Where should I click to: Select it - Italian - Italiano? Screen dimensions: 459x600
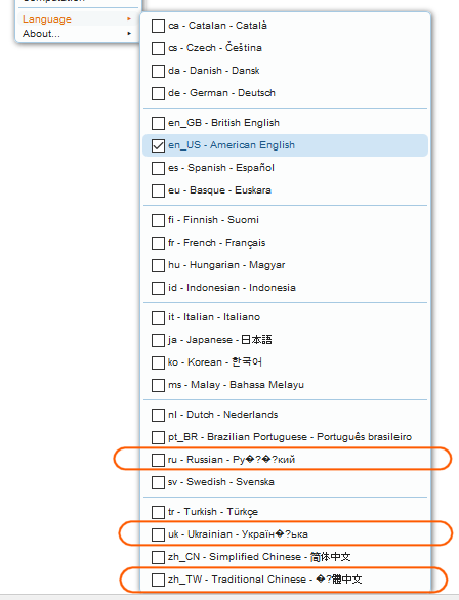(285, 317)
